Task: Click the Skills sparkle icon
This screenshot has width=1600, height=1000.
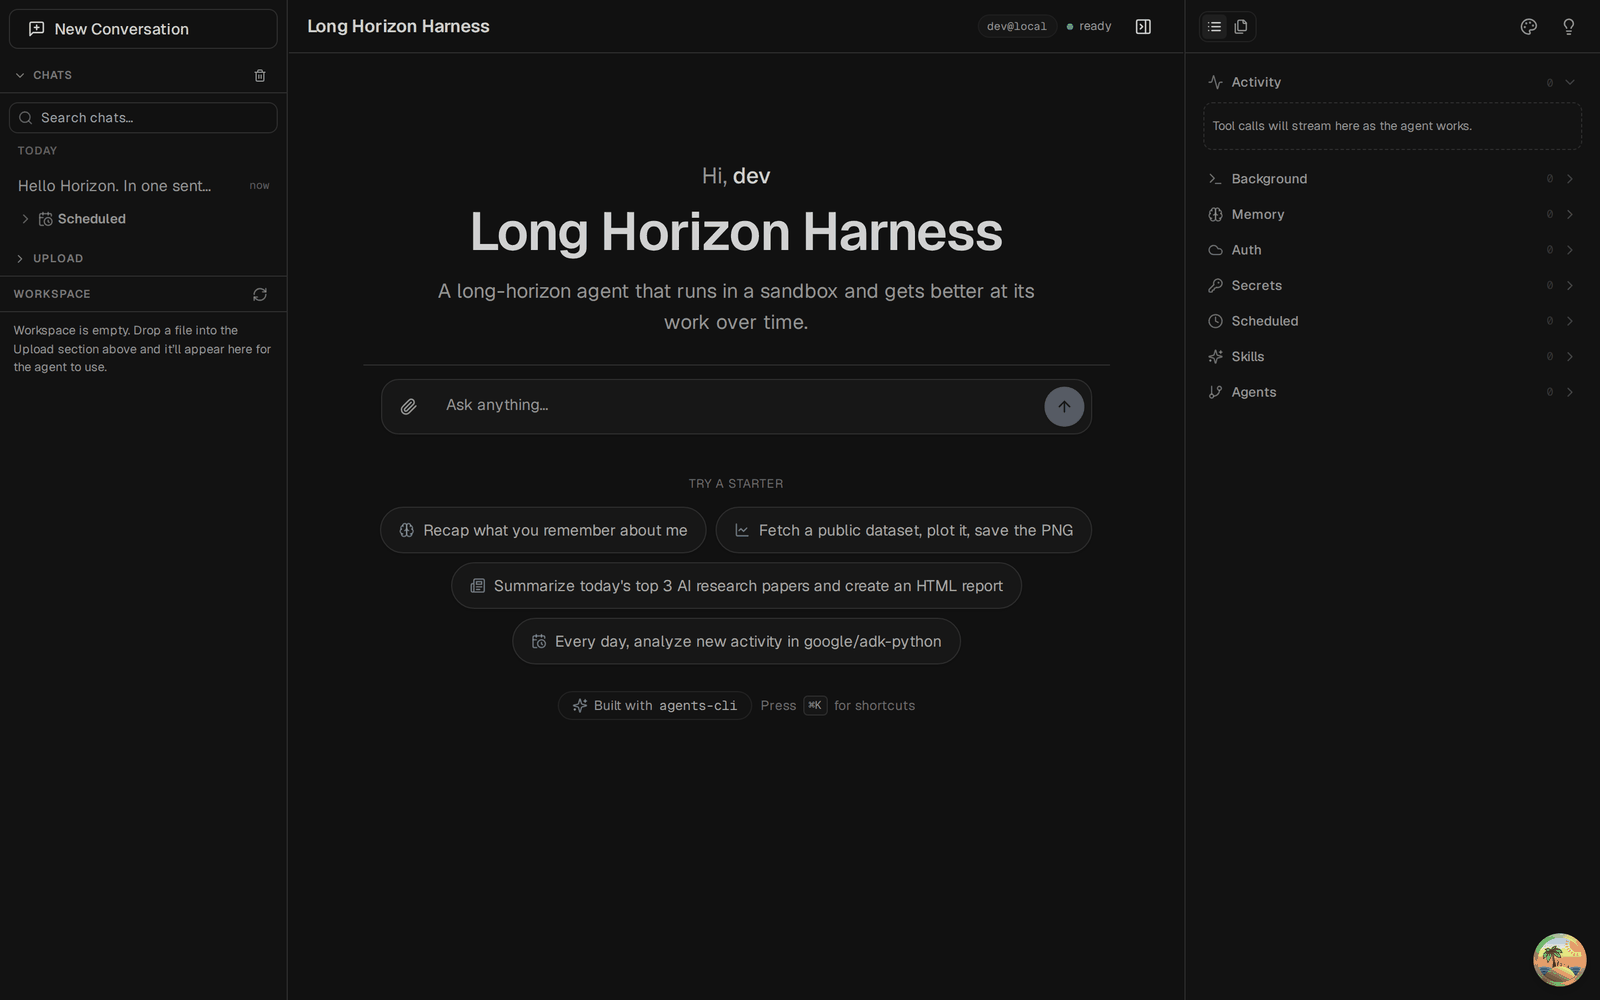Action: tap(1215, 357)
